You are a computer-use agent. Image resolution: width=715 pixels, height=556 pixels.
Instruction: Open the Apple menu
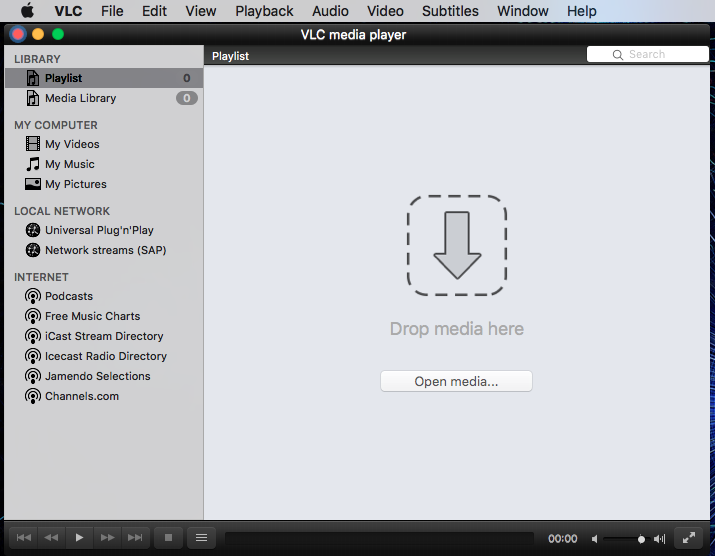28,10
